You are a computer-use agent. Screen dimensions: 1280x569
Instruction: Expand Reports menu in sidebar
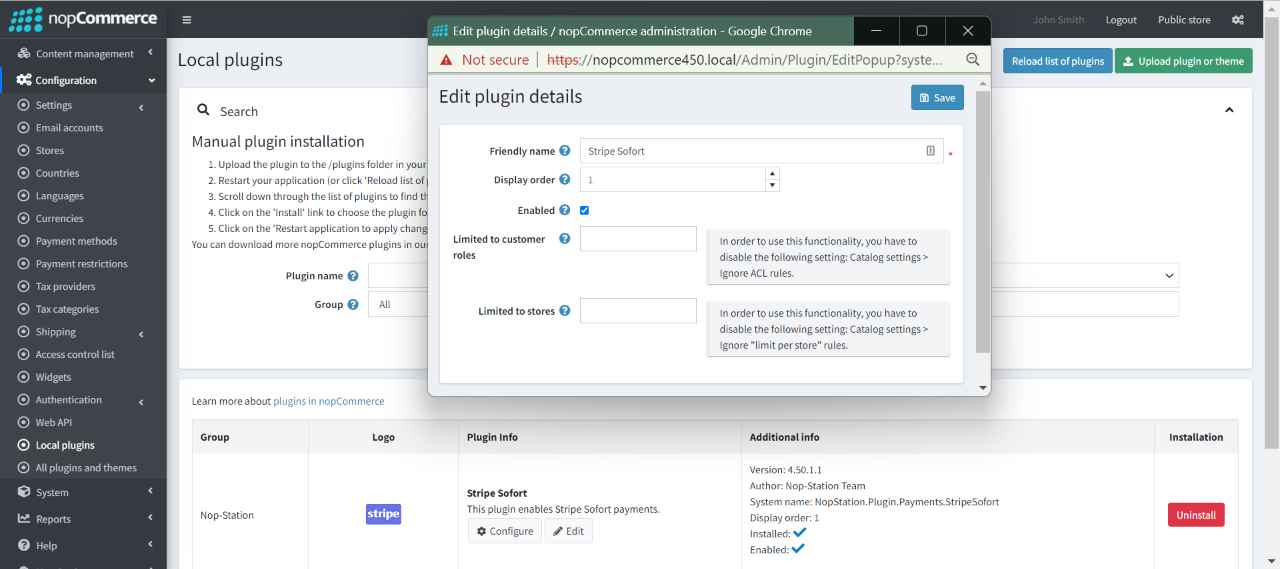[x=84, y=519]
